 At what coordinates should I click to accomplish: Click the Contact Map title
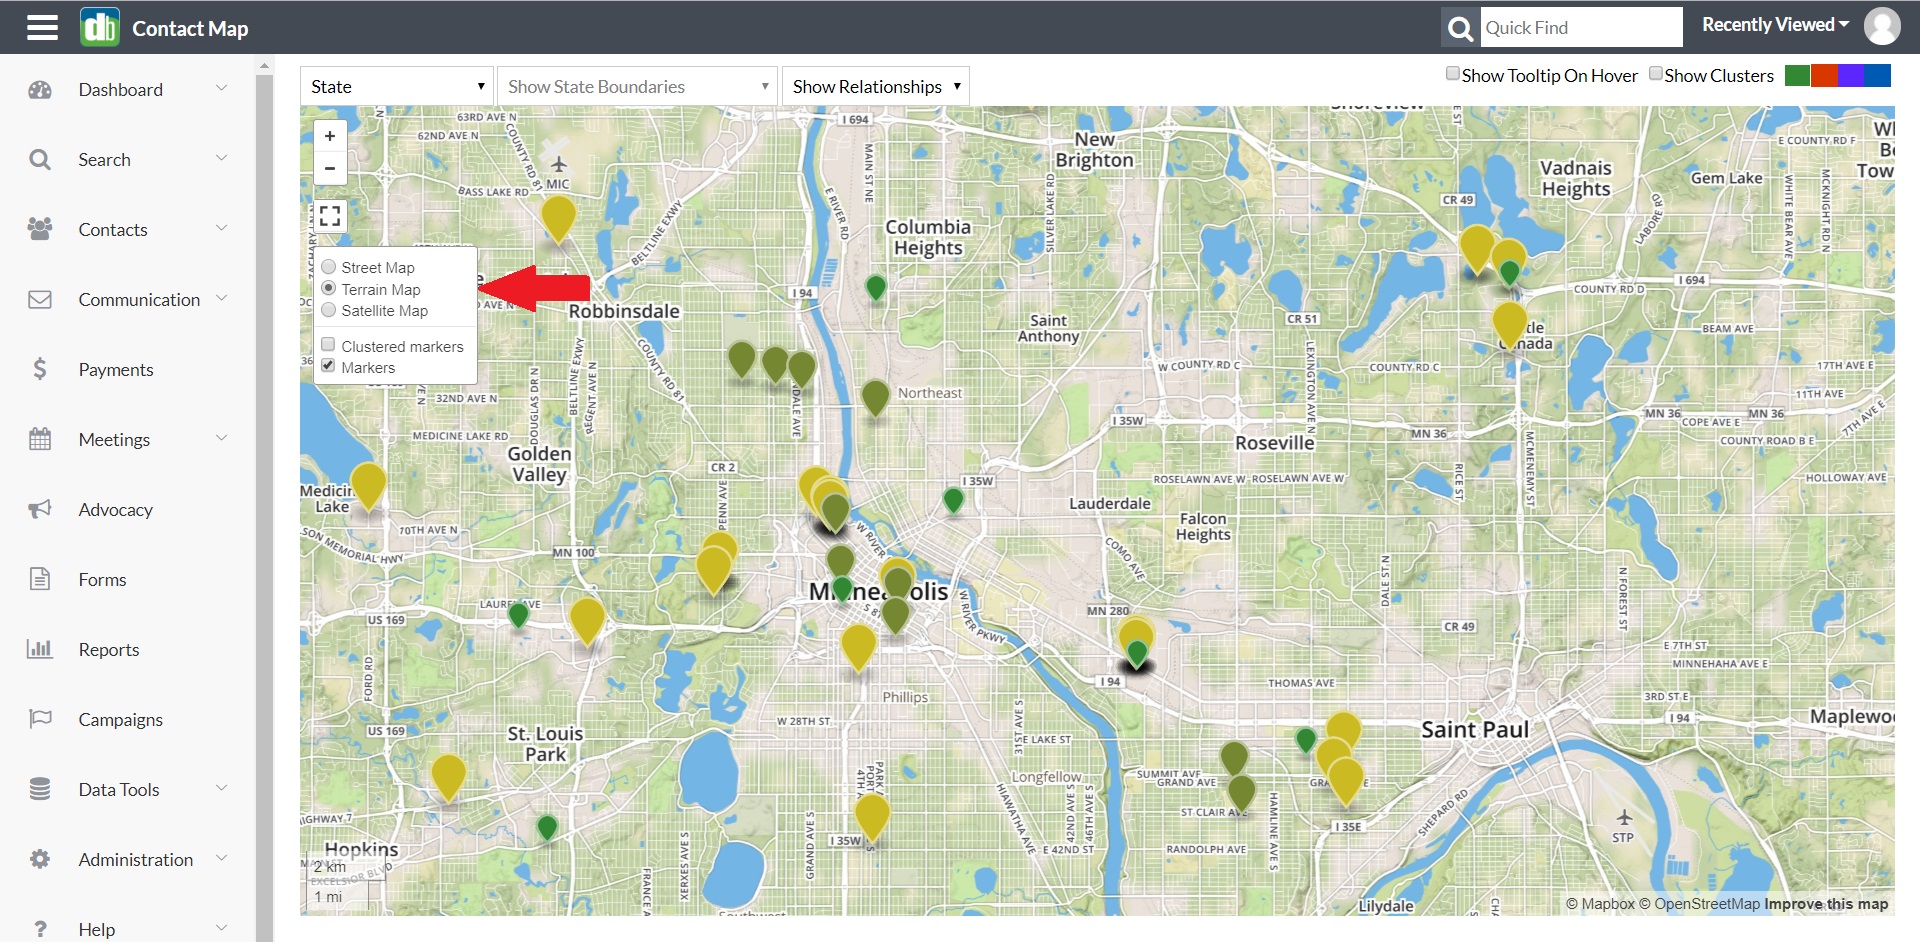point(190,28)
